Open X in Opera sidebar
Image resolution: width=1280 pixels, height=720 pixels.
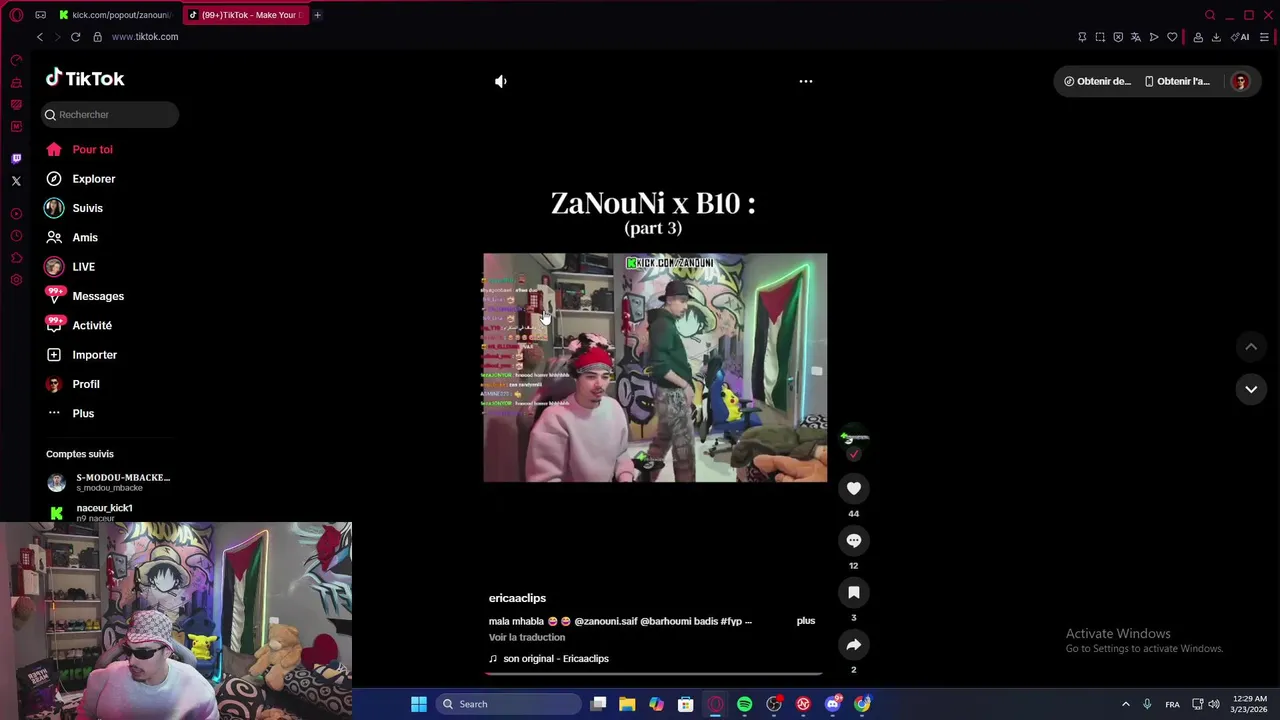click(x=16, y=181)
